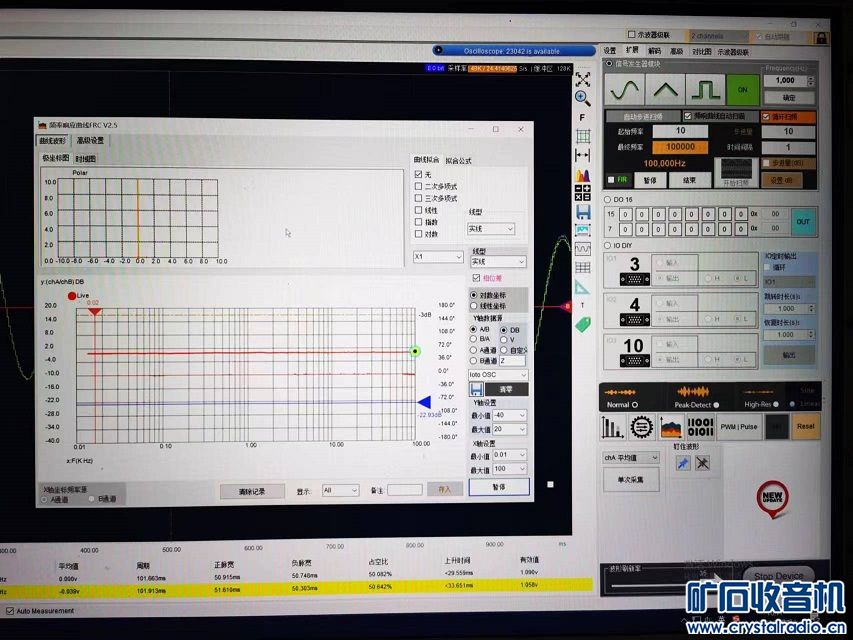The height and width of the screenshot is (640, 853).
Task: Toggle the FIR checkbox
Action: 611,180
